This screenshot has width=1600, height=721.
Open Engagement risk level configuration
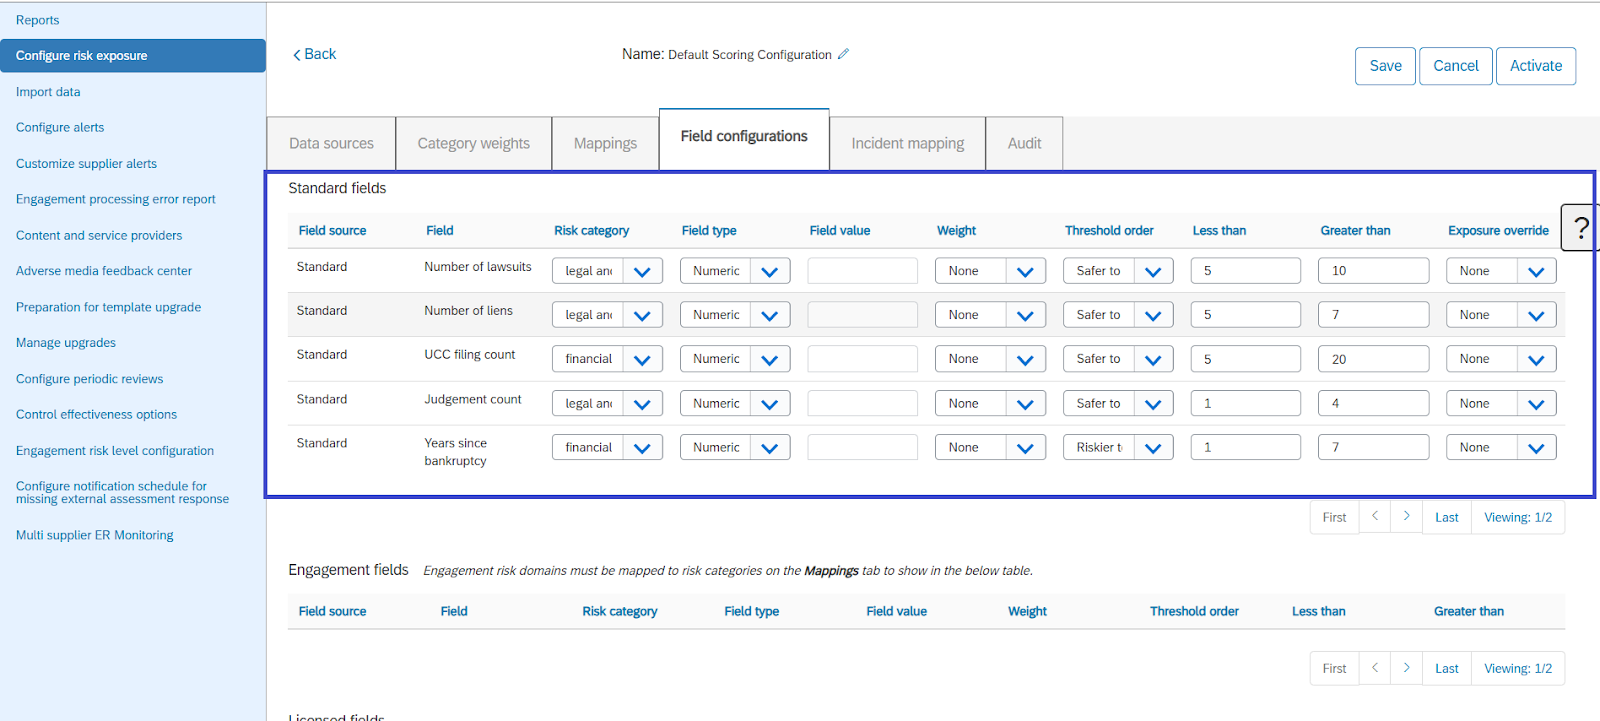click(115, 451)
